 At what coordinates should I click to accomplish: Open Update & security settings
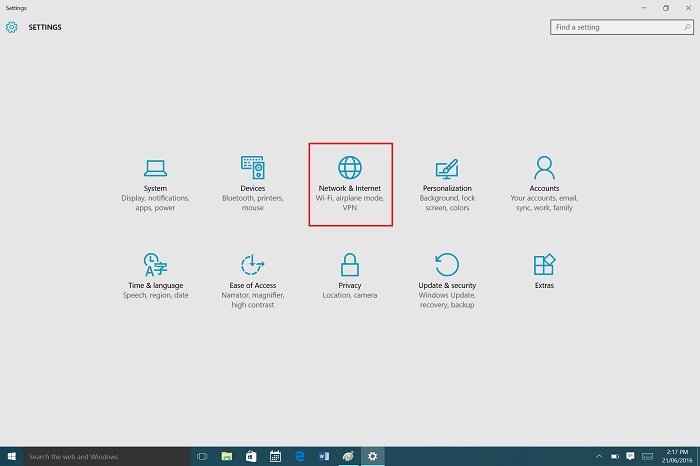[x=447, y=281]
